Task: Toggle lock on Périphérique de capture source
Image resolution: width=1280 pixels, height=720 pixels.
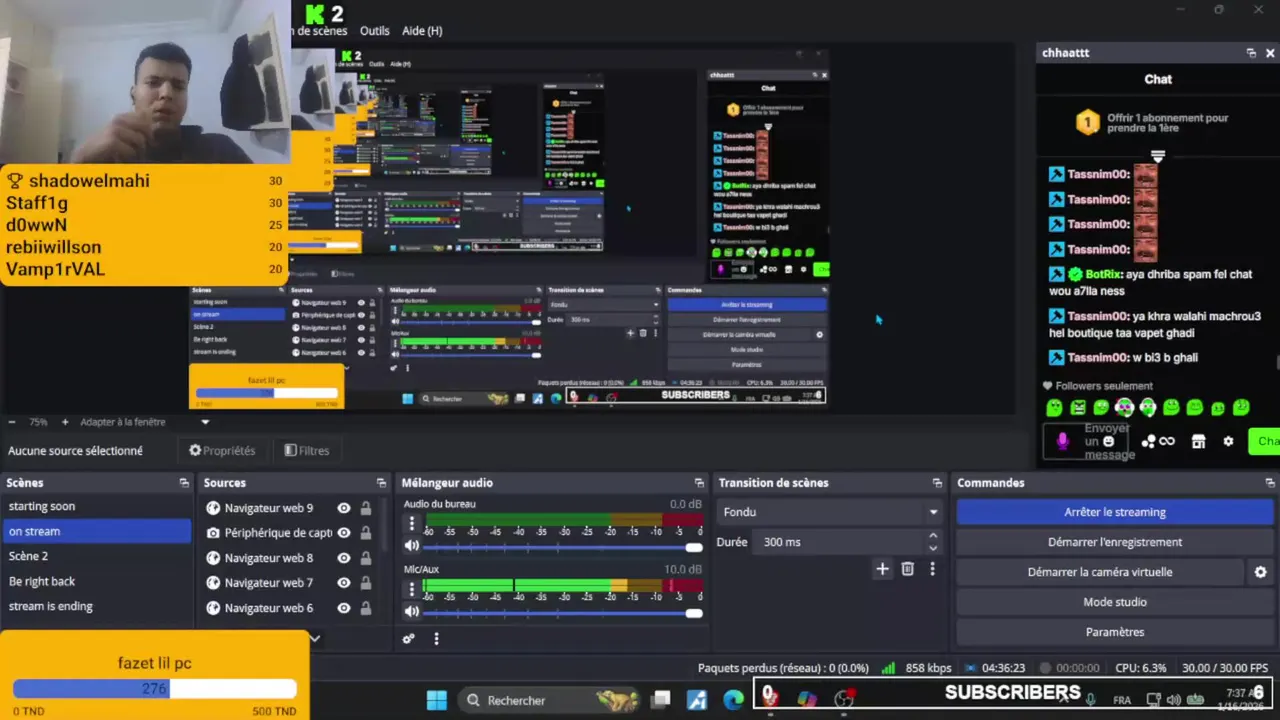Action: pyautogui.click(x=366, y=533)
